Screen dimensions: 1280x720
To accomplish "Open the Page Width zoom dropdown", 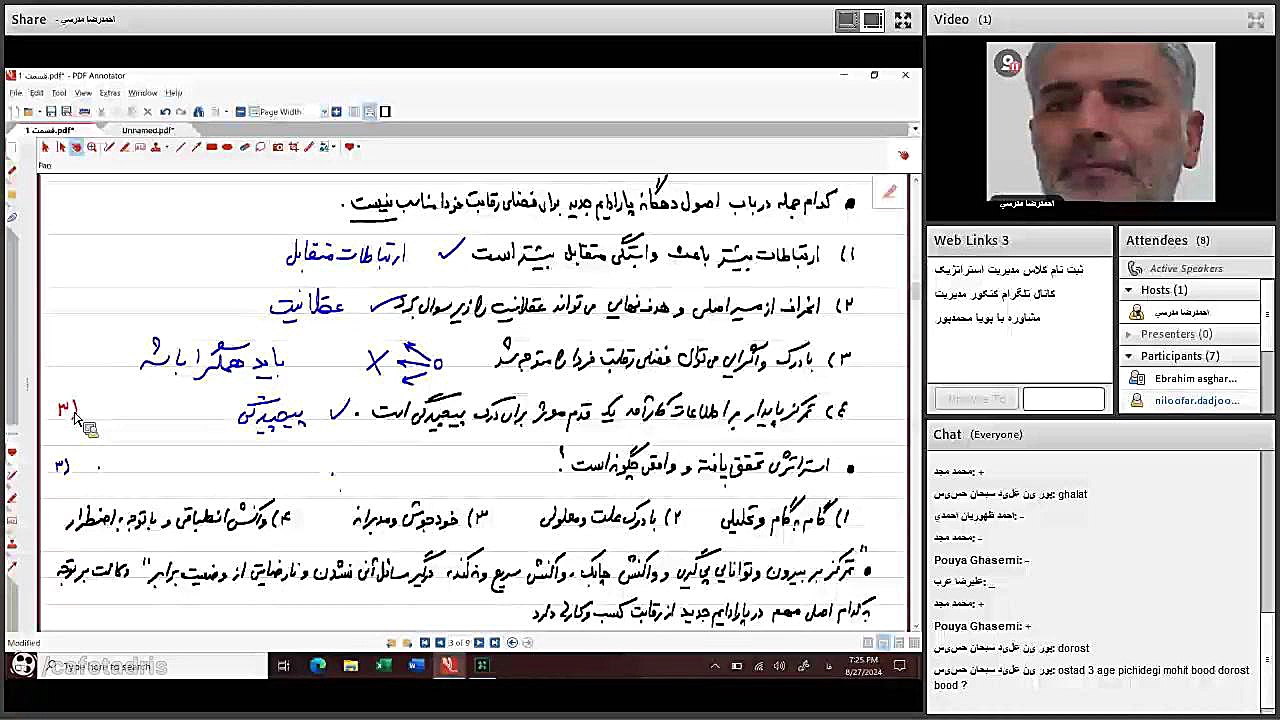I will 323,112.
